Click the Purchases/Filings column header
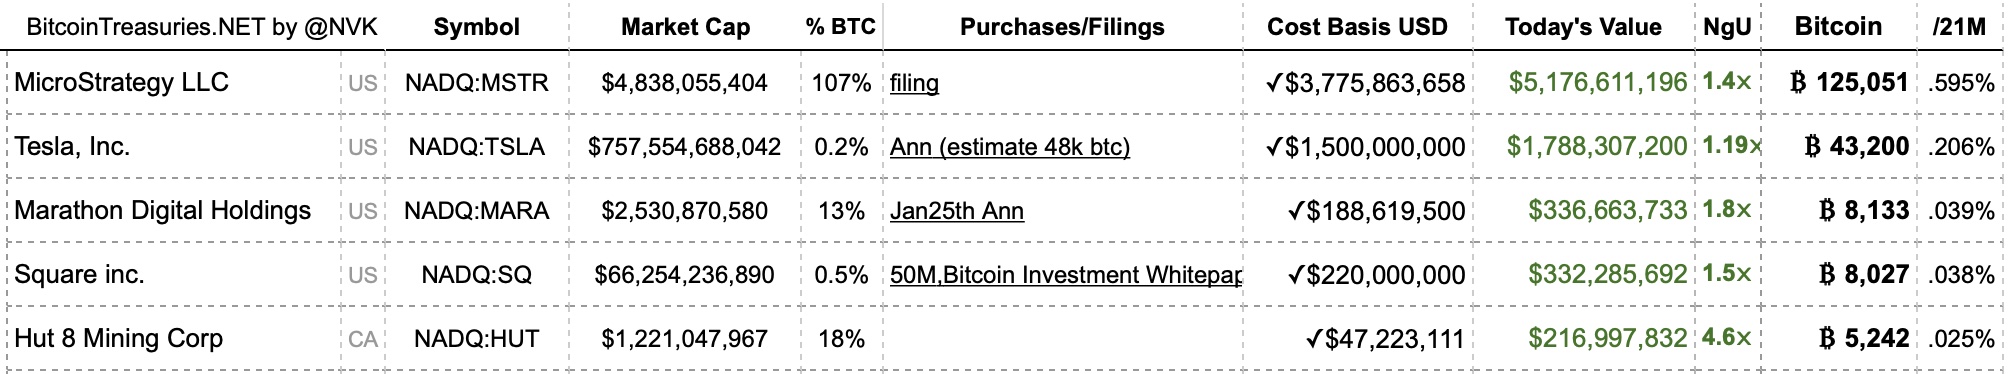Viewport: 2008px width, 374px height. point(1062,27)
